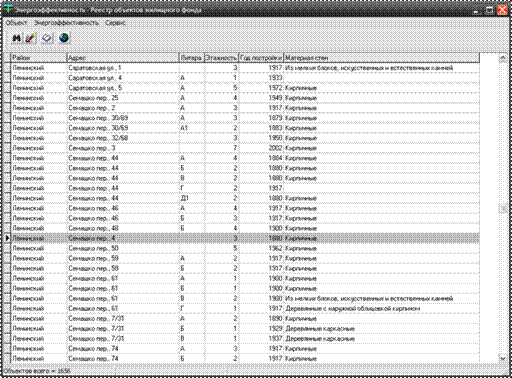Click the Литера cell containing Д1
The width and height of the screenshot is (512, 378).
[192, 198]
